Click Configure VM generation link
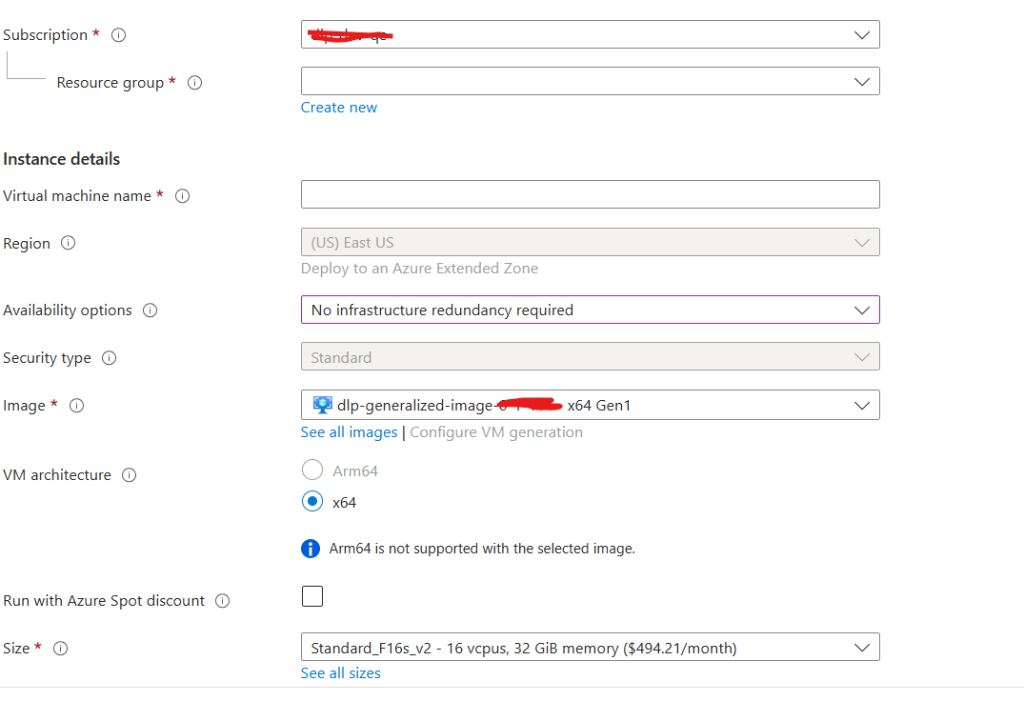The height and width of the screenshot is (701, 1024). click(x=496, y=432)
